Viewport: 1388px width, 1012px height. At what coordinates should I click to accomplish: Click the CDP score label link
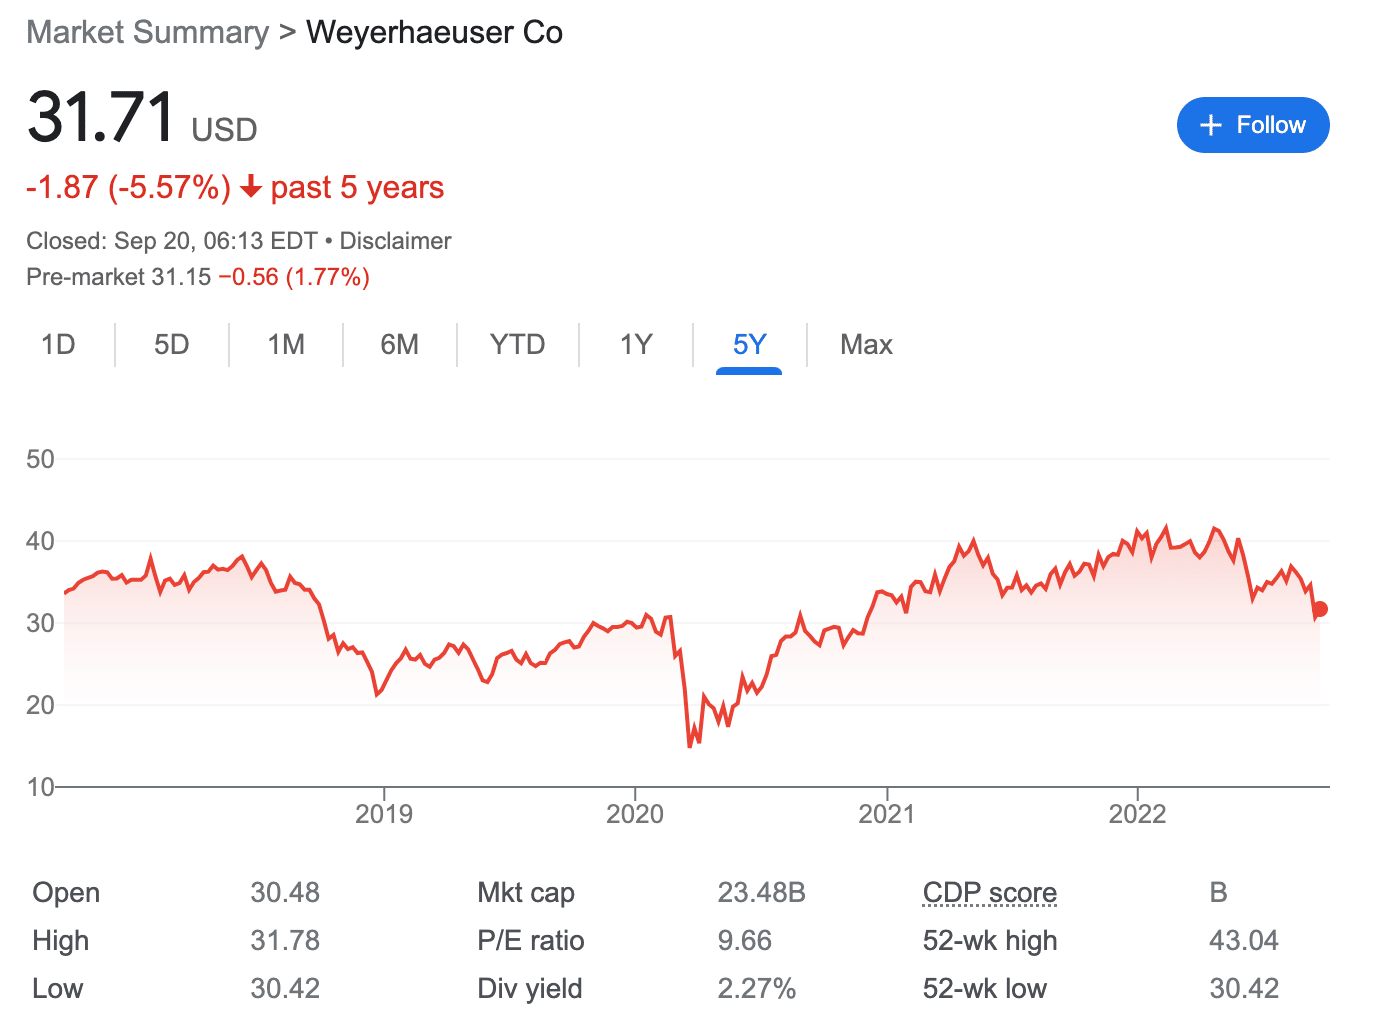(990, 892)
